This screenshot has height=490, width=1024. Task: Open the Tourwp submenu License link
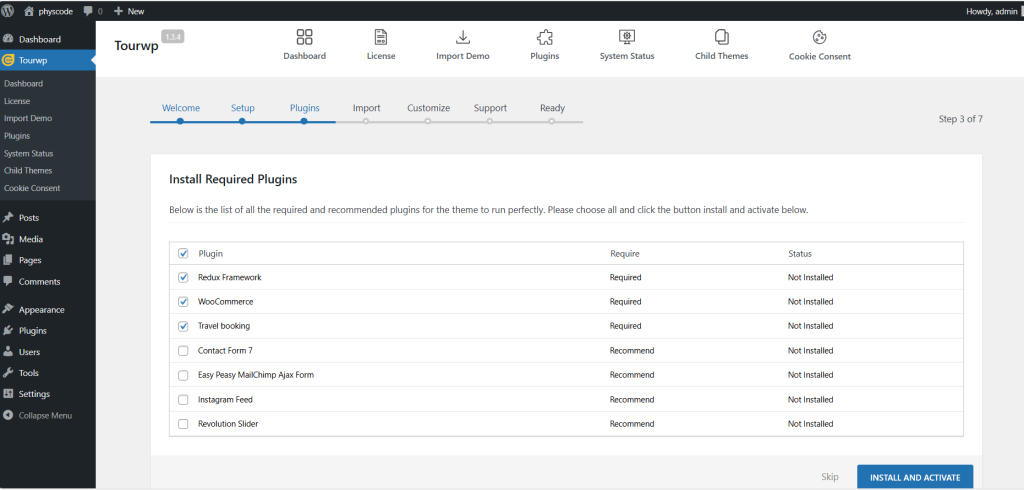(x=17, y=101)
